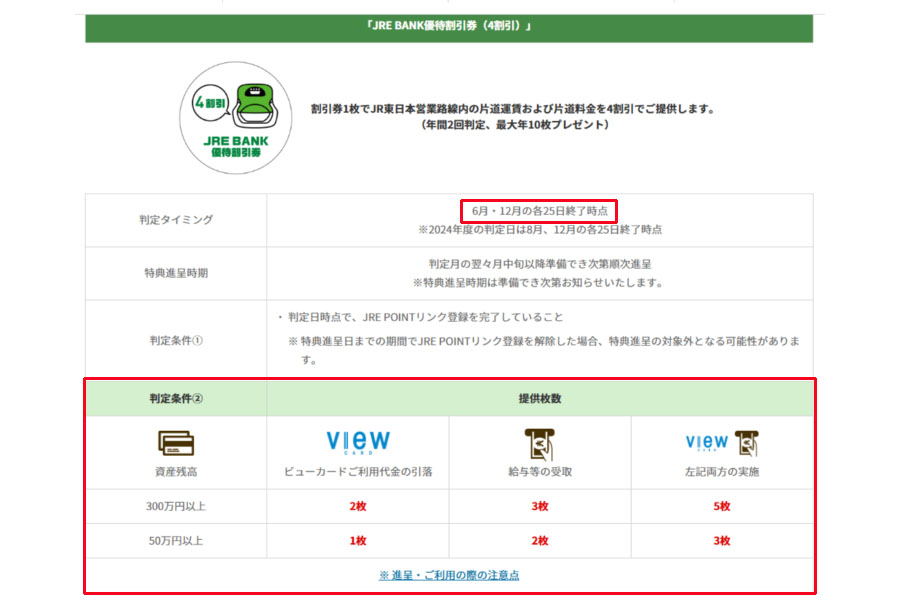Click the JRE BANK優待割引券 round logo
This screenshot has width=900, height=600.
[x=235, y=118]
